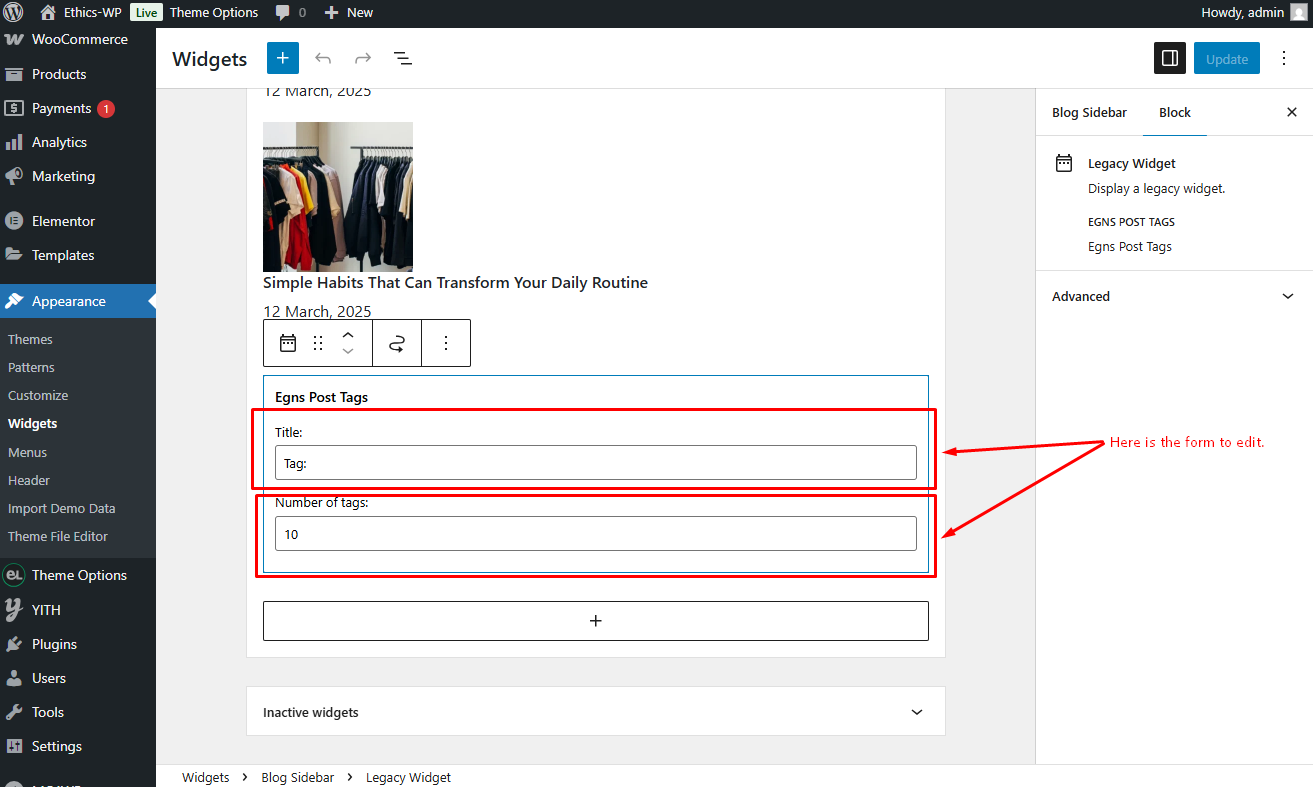This screenshot has width=1313, height=787.
Task: Open the three-dot Options menu top right
Action: pyautogui.click(x=1285, y=58)
